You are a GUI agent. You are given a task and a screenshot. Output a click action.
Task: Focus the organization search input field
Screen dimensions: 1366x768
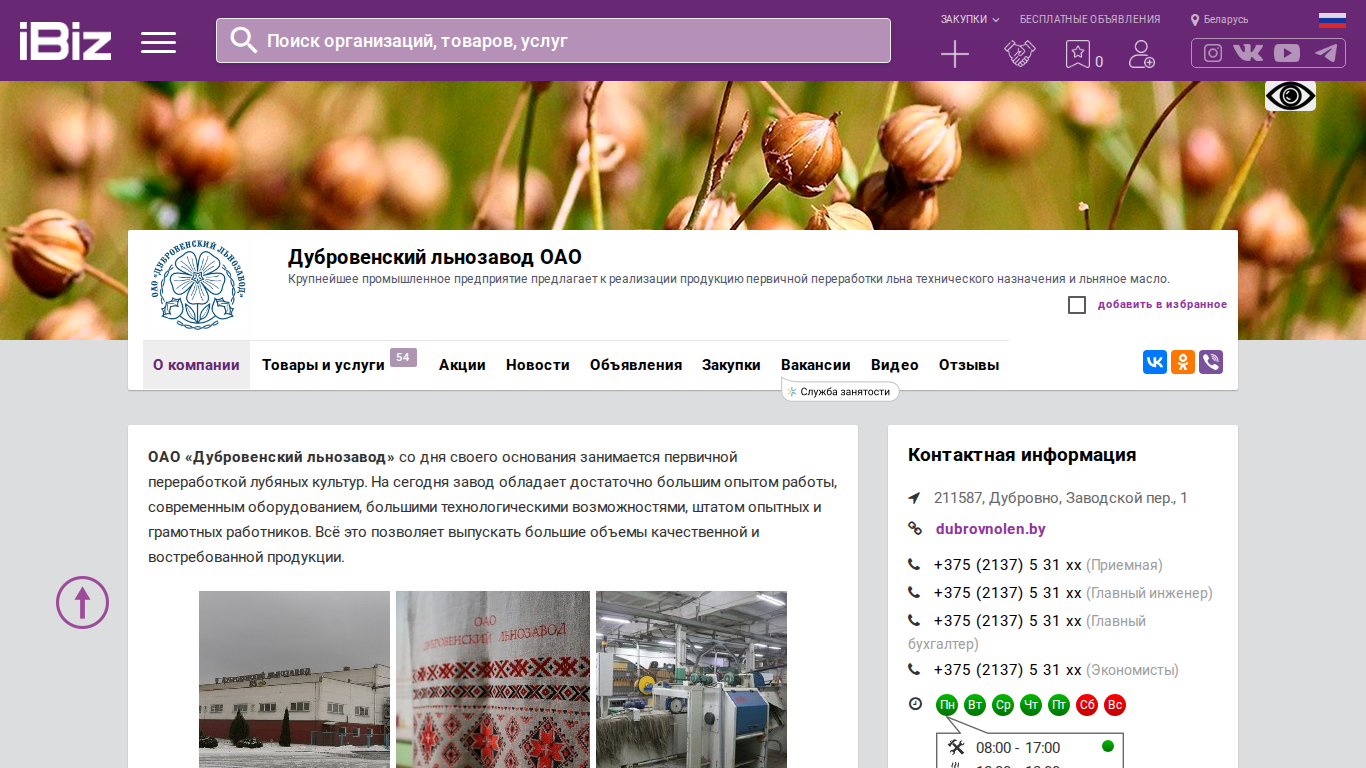tap(553, 41)
